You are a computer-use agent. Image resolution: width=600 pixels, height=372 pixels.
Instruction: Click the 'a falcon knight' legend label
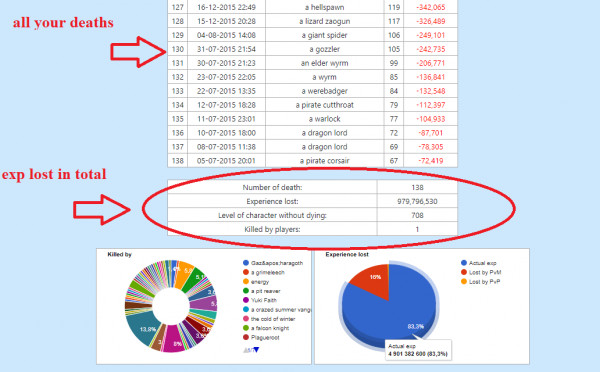point(270,328)
